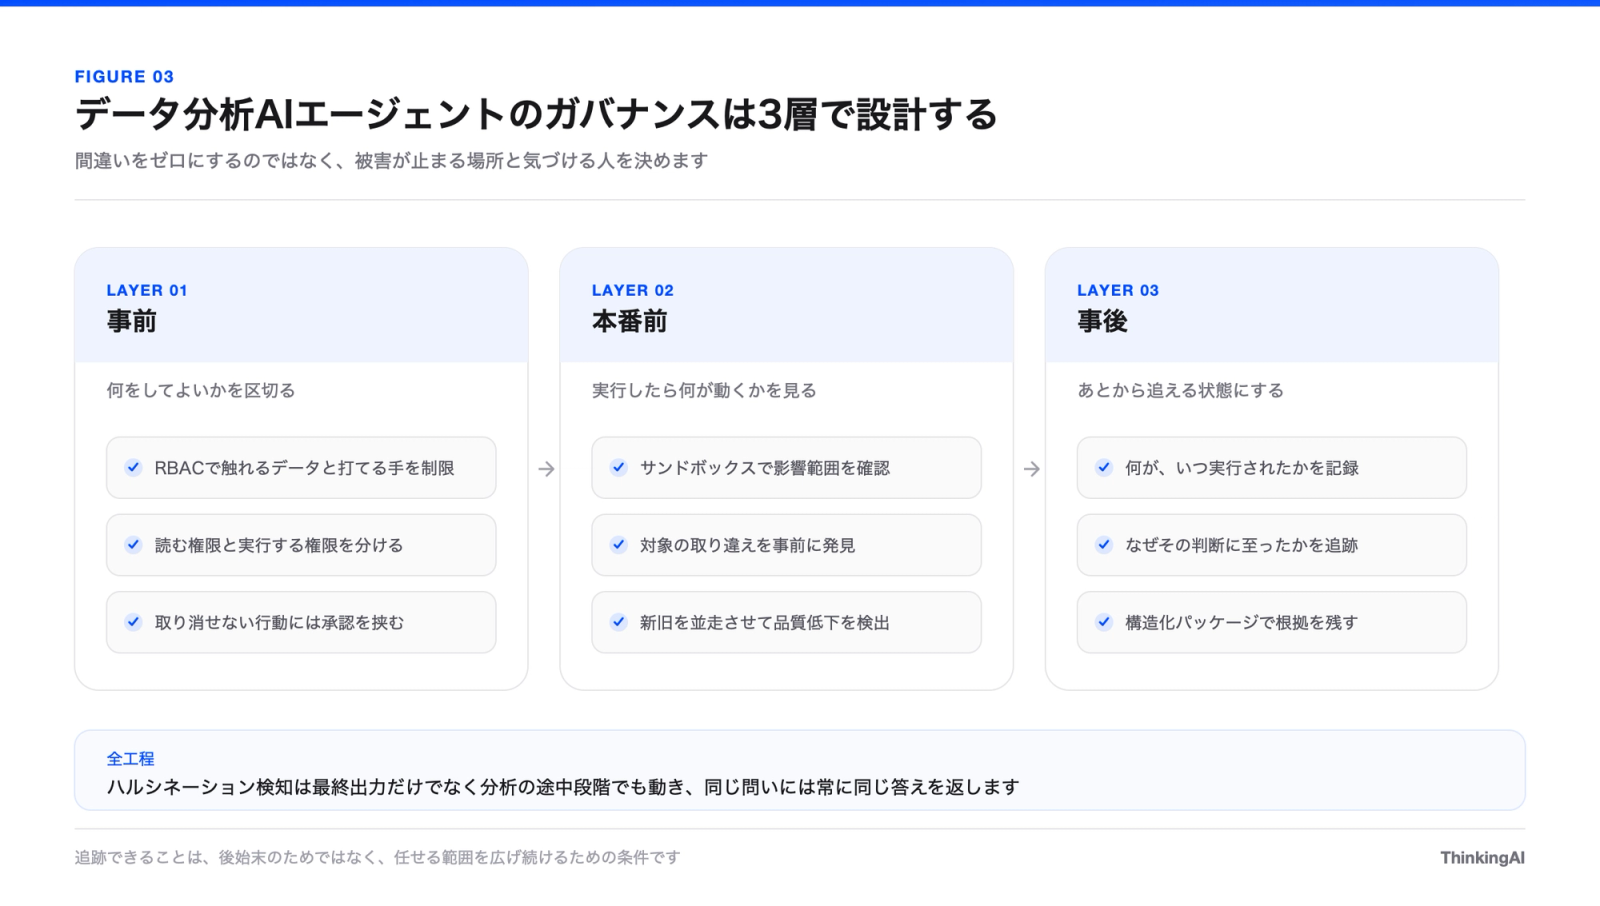Click the text なぜその判断に至ったかを追跡
The image size is (1600, 906).
point(1241,545)
